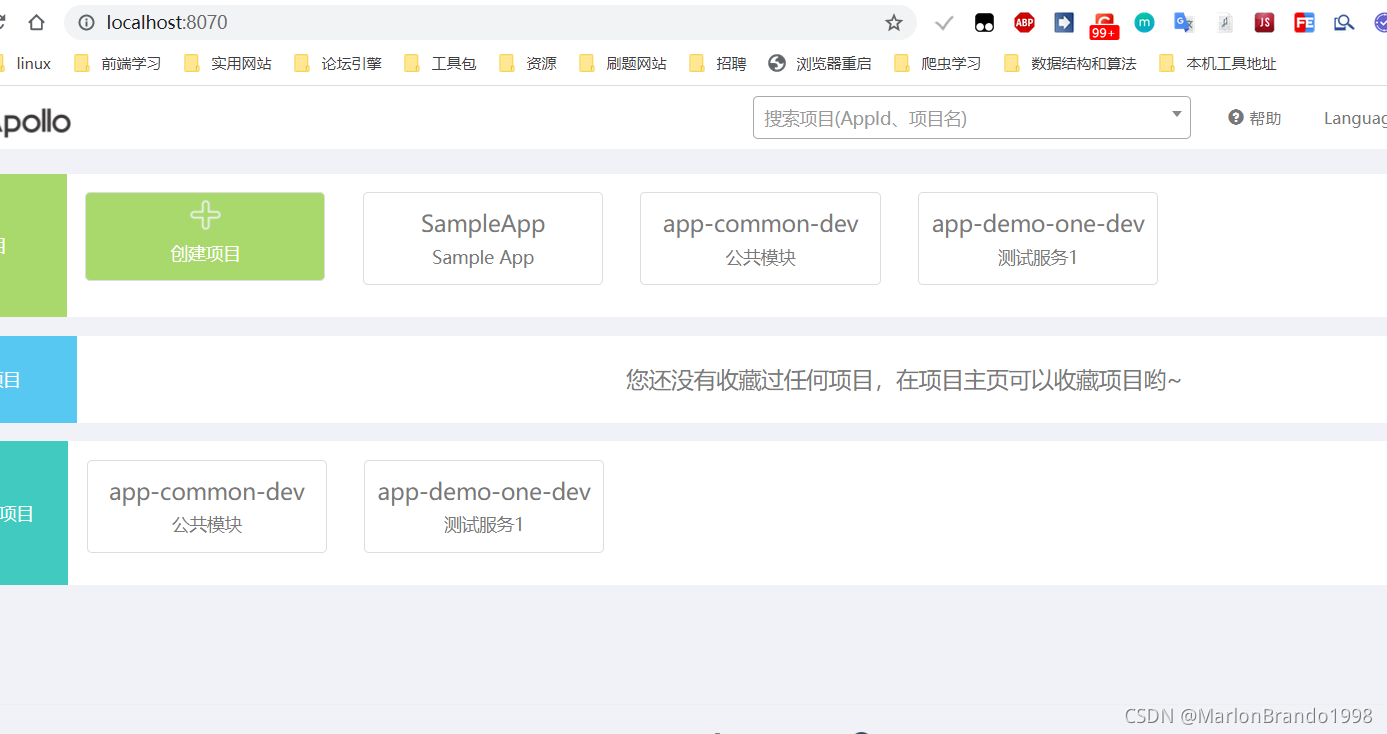The width and height of the screenshot is (1387, 734).
Task: Click the localhost:8070 address bar
Action: click(x=490, y=22)
